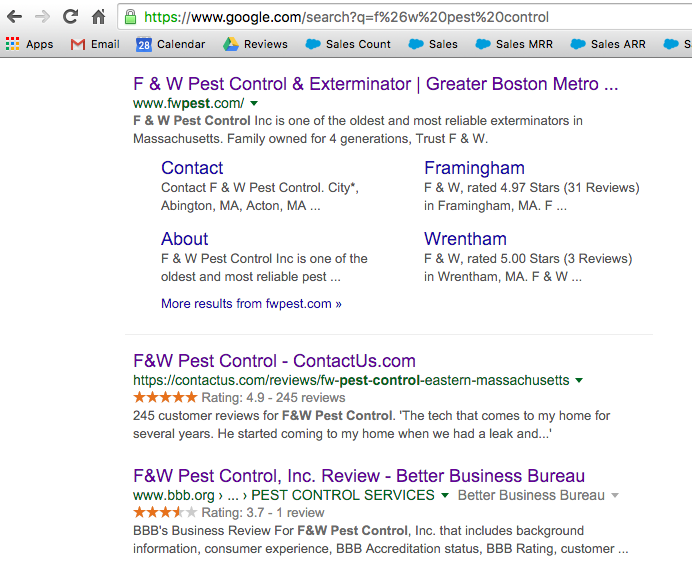
Task: Click 'rated 5.00 Stars (3 Reviews)' snippet
Action: click(x=549, y=259)
